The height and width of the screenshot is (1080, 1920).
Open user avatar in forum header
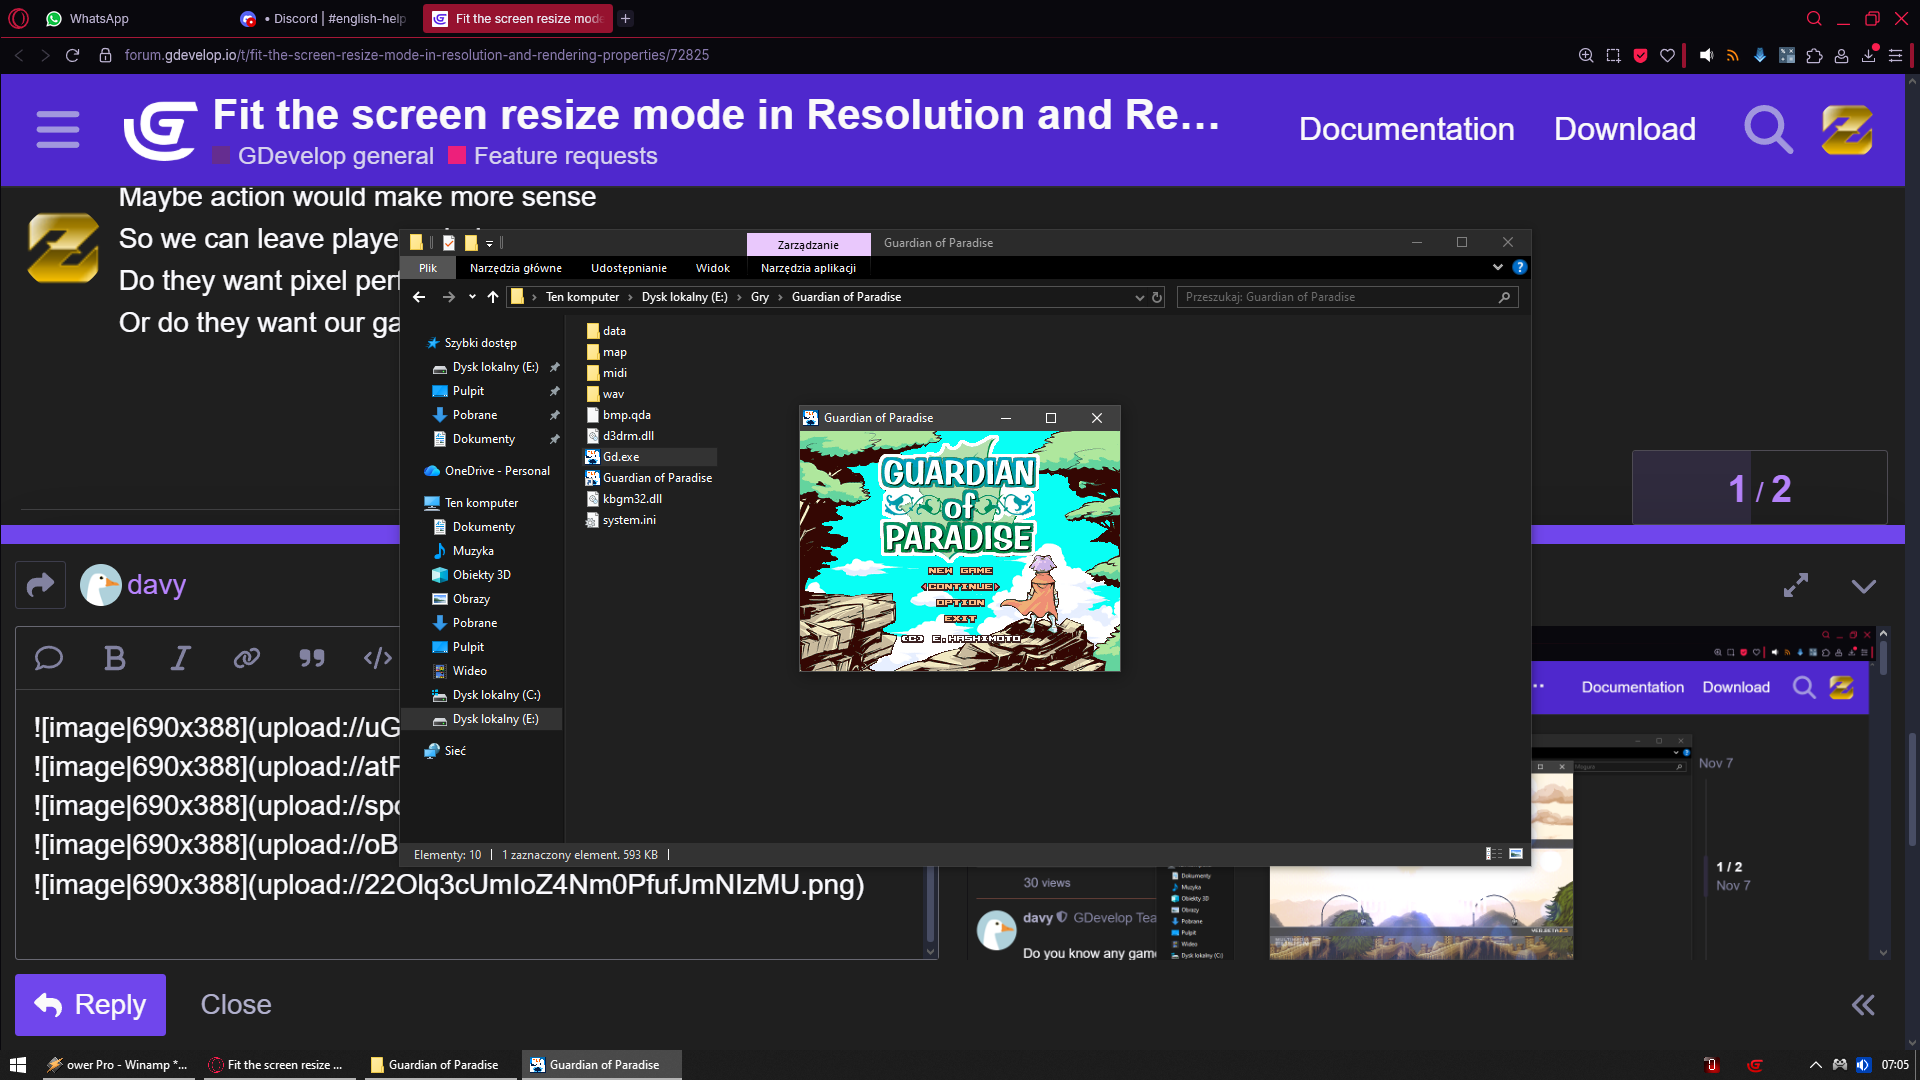coord(1847,130)
